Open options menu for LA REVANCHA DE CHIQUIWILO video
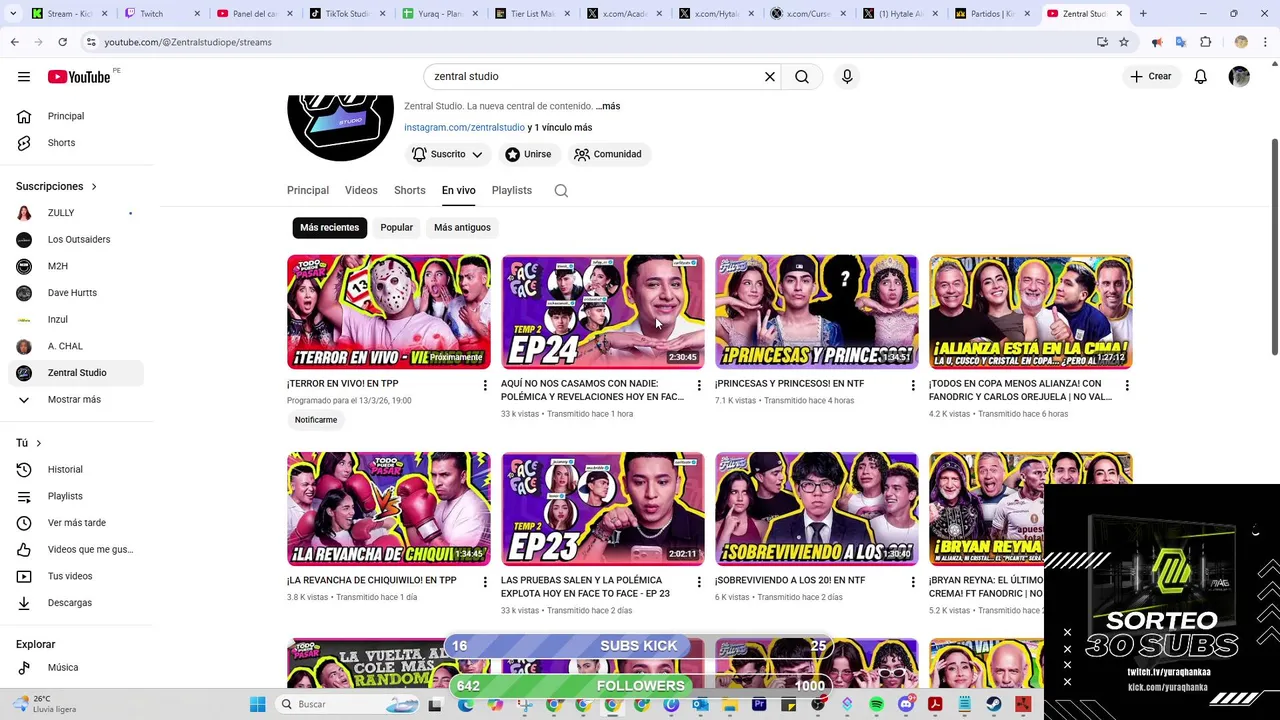 [485, 582]
